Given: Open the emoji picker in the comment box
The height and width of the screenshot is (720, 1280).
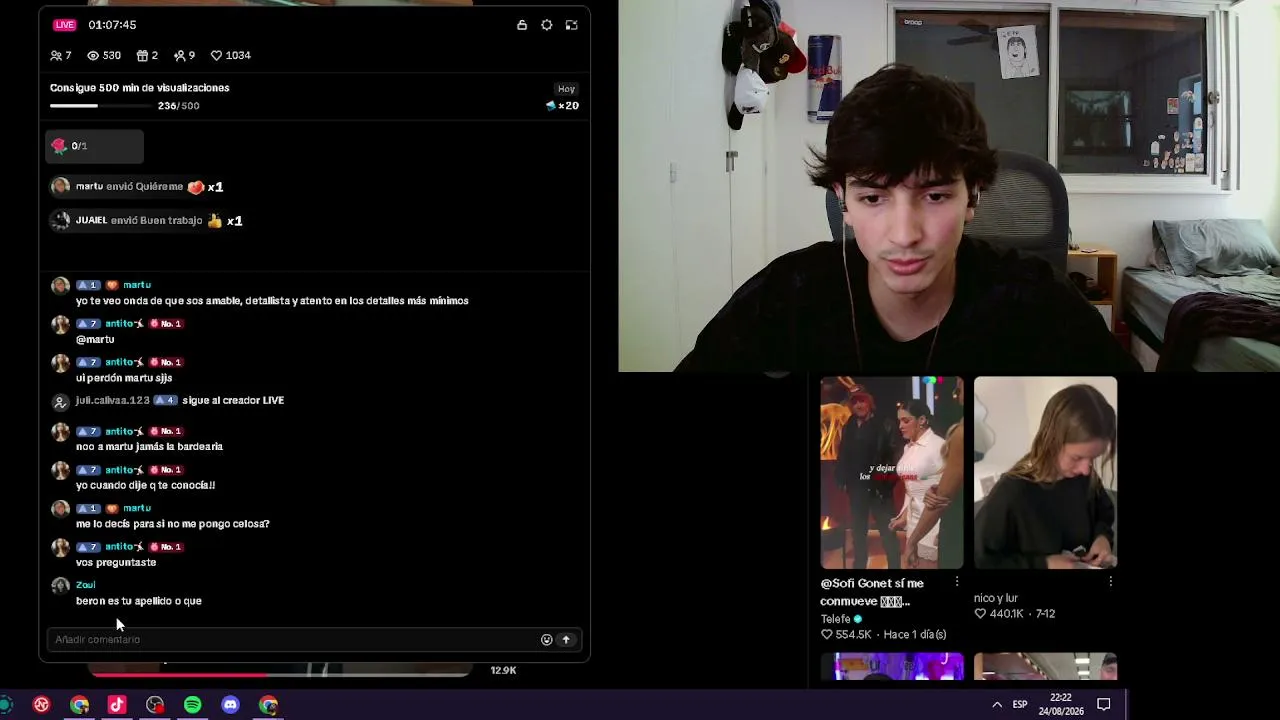Looking at the screenshot, I should click(546, 640).
